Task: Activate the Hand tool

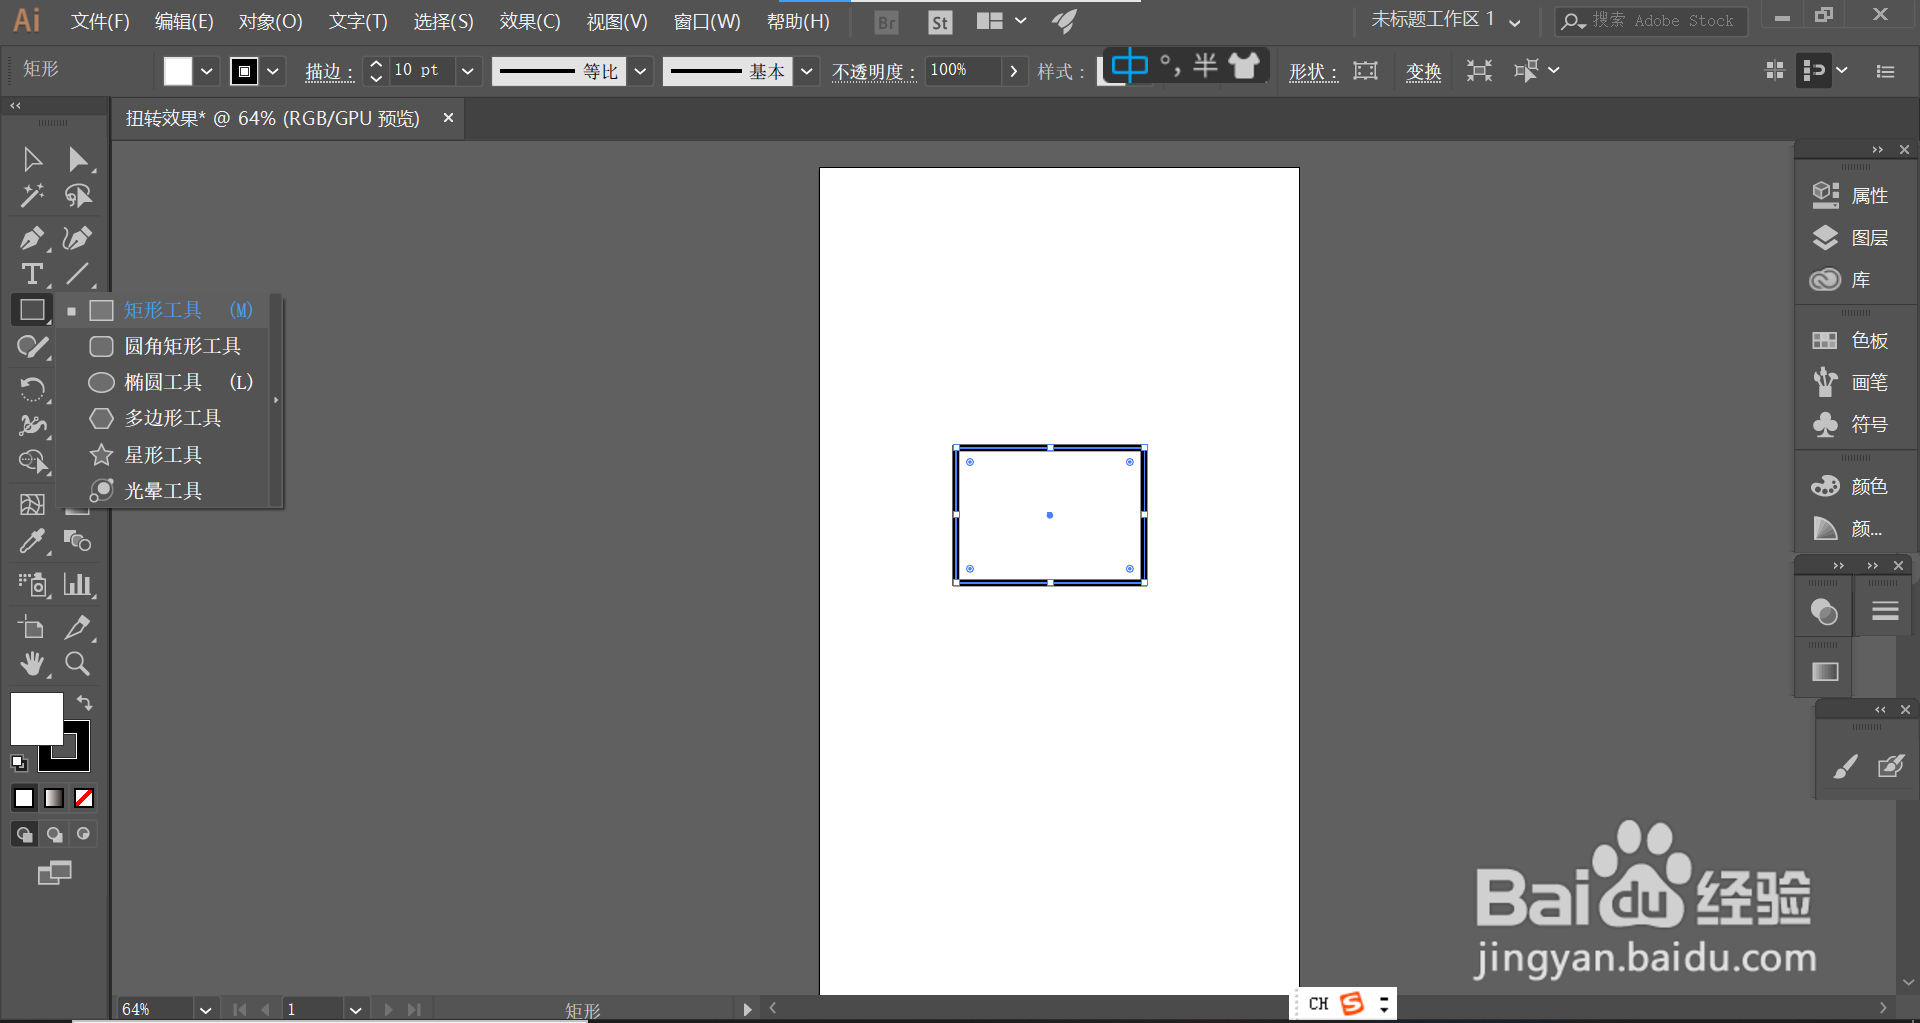Action: (x=32, y=663)
